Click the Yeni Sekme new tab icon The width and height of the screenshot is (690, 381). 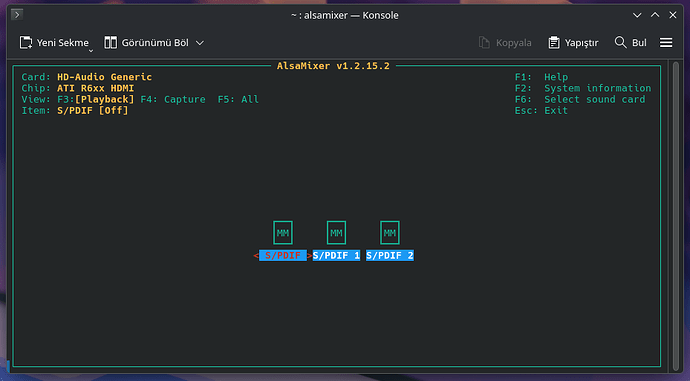[26, 43]
